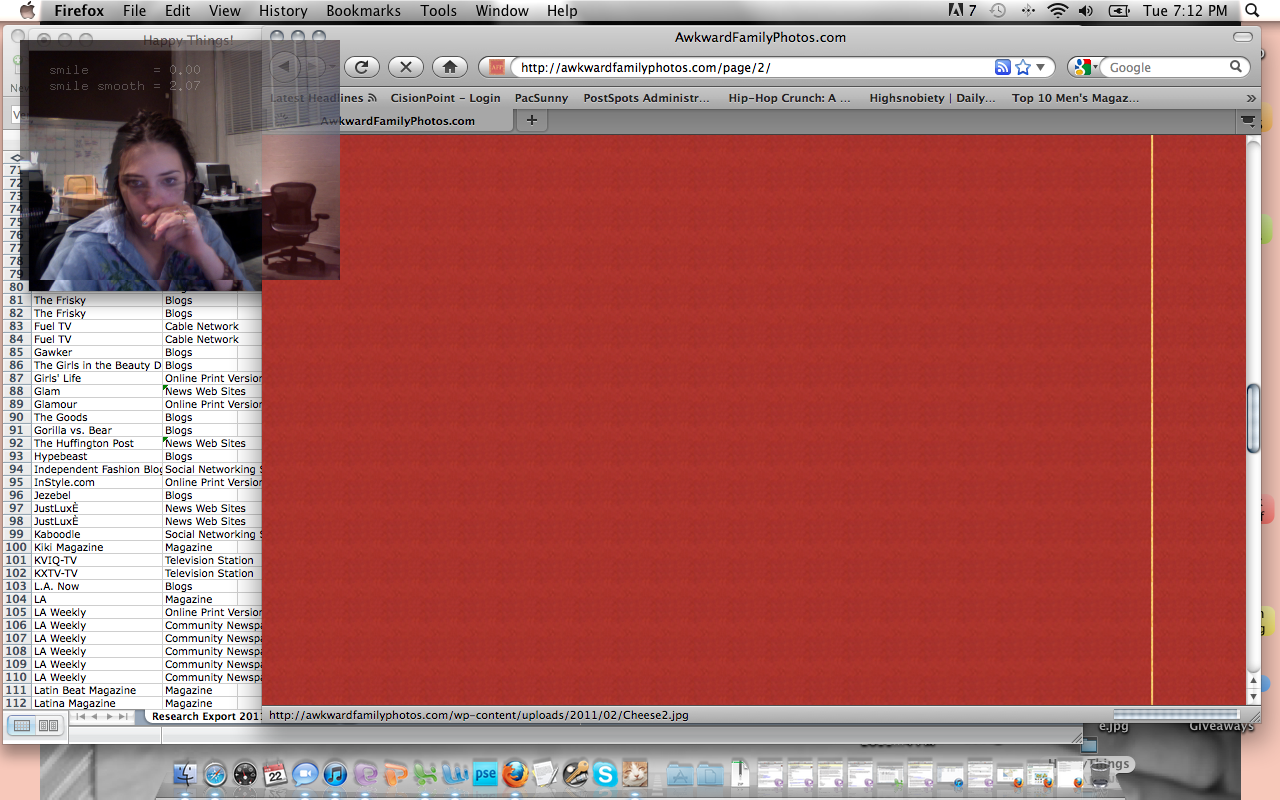Image resolution: width=1280 pixels, height=800 pixels.
Task: Open Photoshop Elements from the dock
Action: coord(485,774)
